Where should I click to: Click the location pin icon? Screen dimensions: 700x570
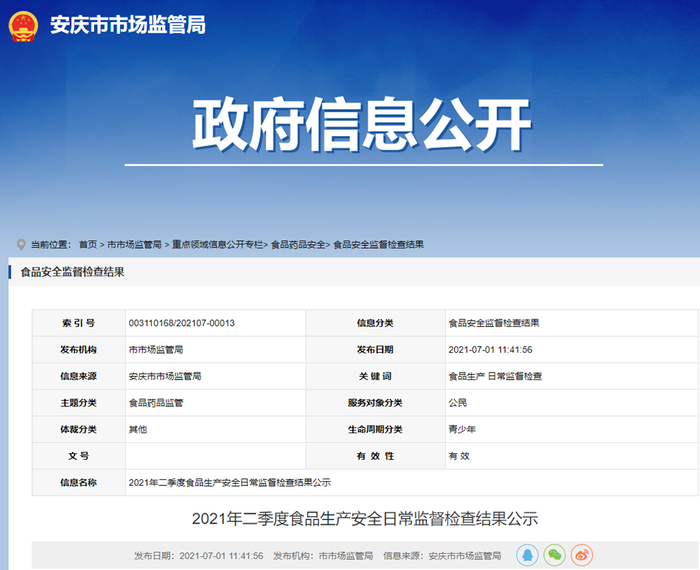(x=21, y=245)
